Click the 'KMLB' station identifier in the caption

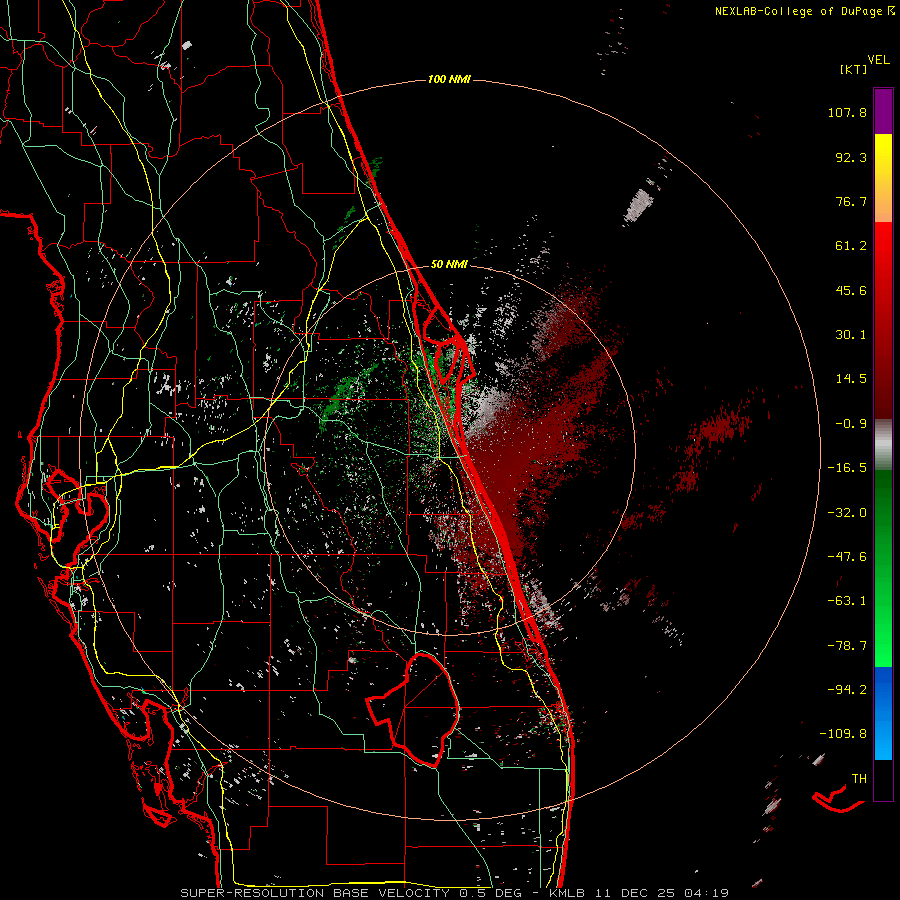pos(568,893)
